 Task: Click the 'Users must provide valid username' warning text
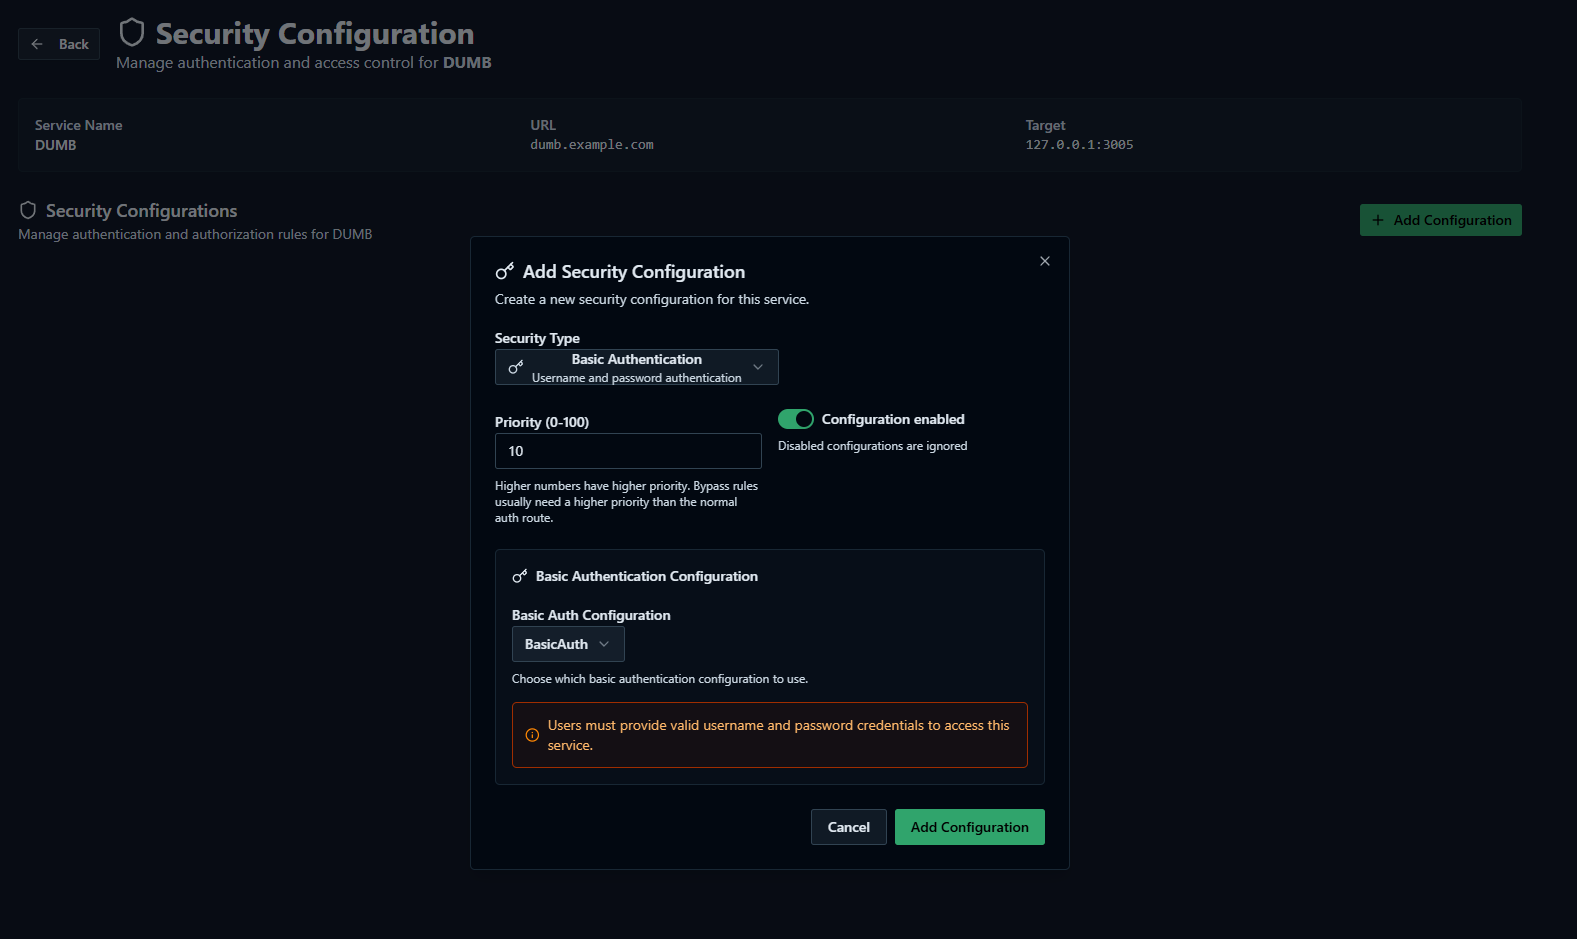coord(779,735)
